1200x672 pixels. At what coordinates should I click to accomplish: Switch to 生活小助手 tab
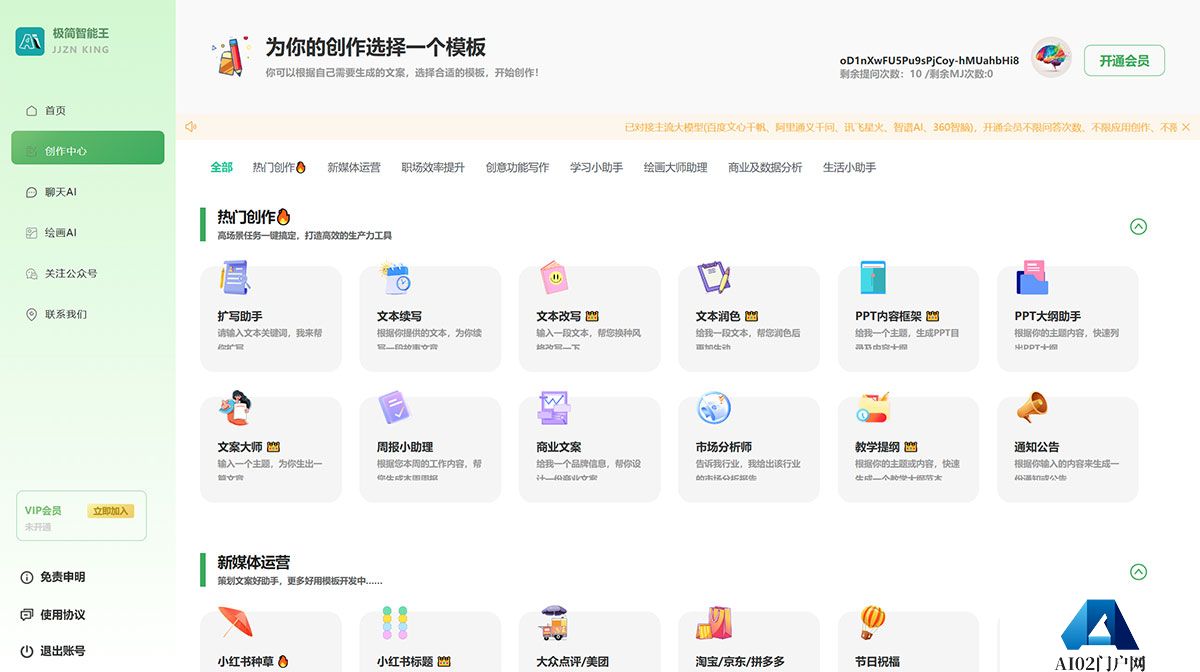click(849, 168)
